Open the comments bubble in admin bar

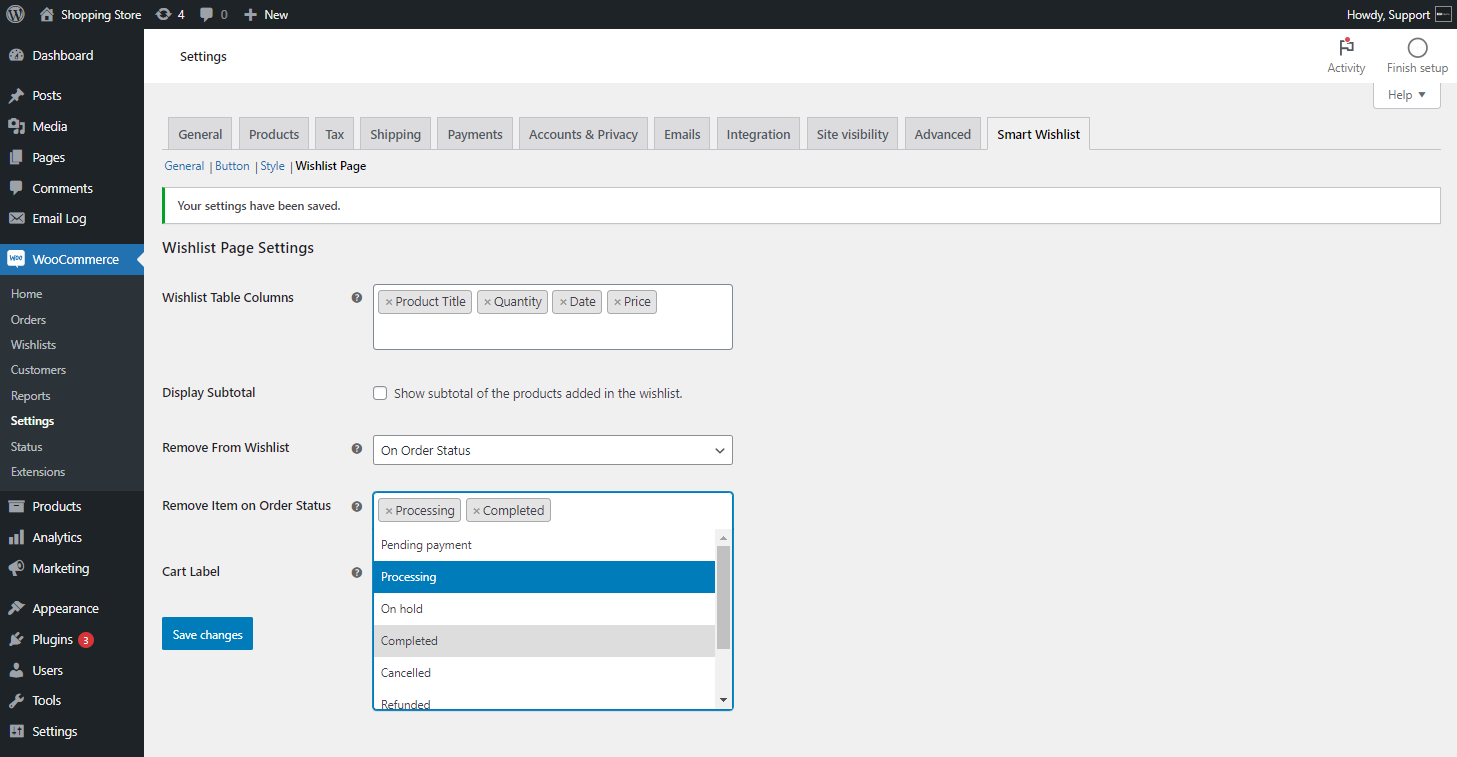(206, 15)
